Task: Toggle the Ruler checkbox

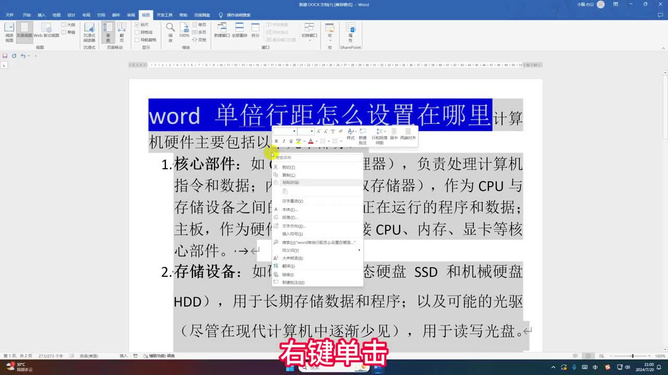Action: click(x=142, y=25)
